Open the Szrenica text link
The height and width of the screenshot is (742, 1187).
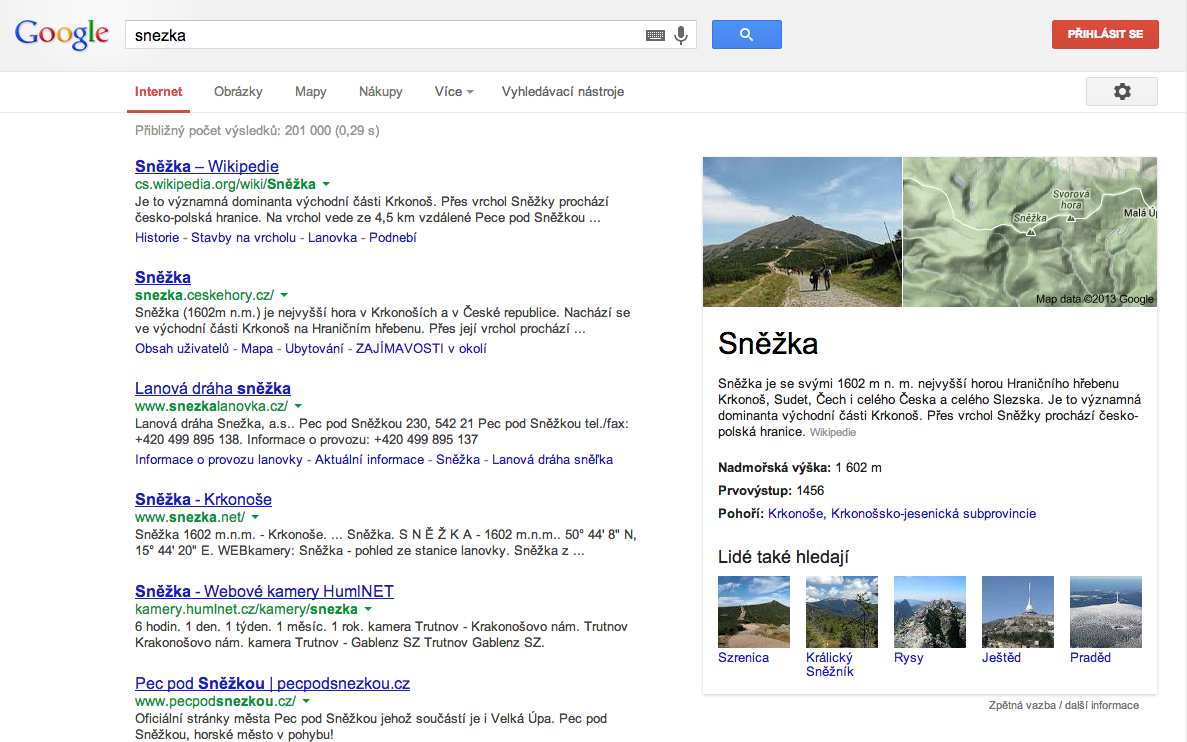[x=743, y=658]
